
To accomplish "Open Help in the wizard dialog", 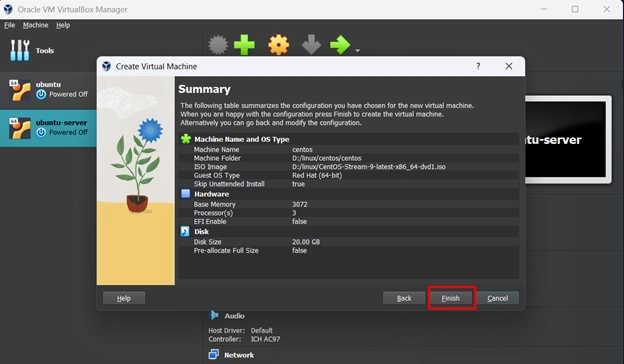I will pyautogui.click(x=124, y=298).
